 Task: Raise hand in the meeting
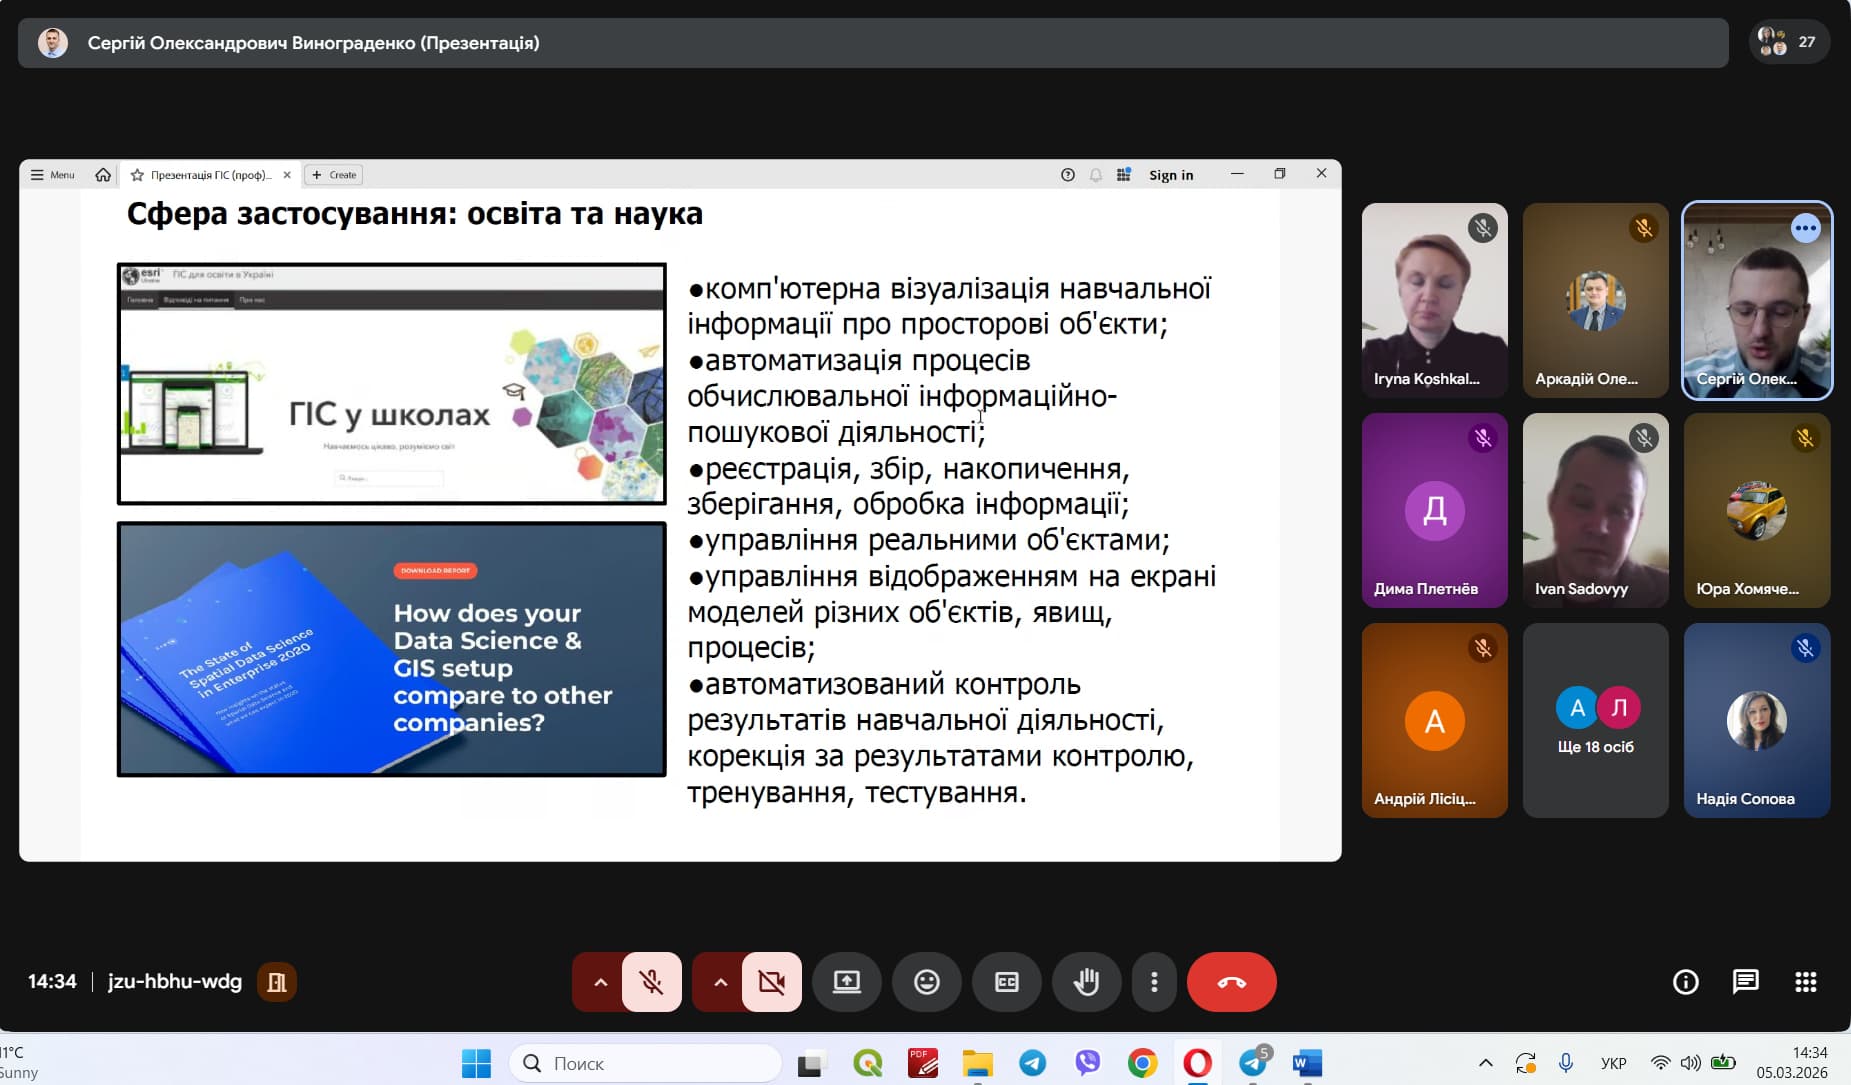point(1086,982)
